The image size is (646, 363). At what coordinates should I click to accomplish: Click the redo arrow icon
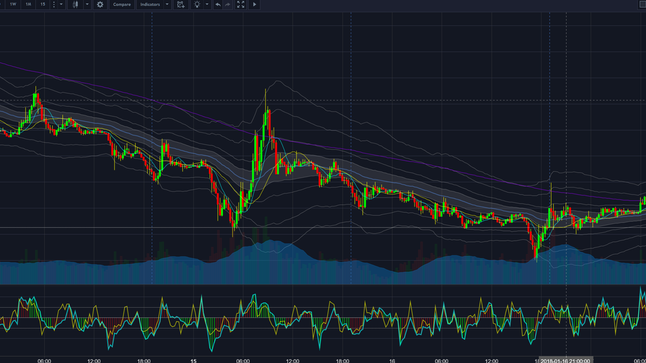coord(228,4)
